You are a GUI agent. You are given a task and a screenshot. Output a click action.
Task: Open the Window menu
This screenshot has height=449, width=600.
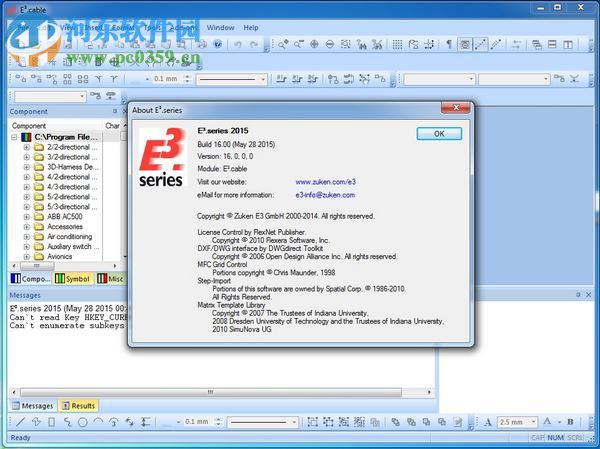tap(220, 28)
